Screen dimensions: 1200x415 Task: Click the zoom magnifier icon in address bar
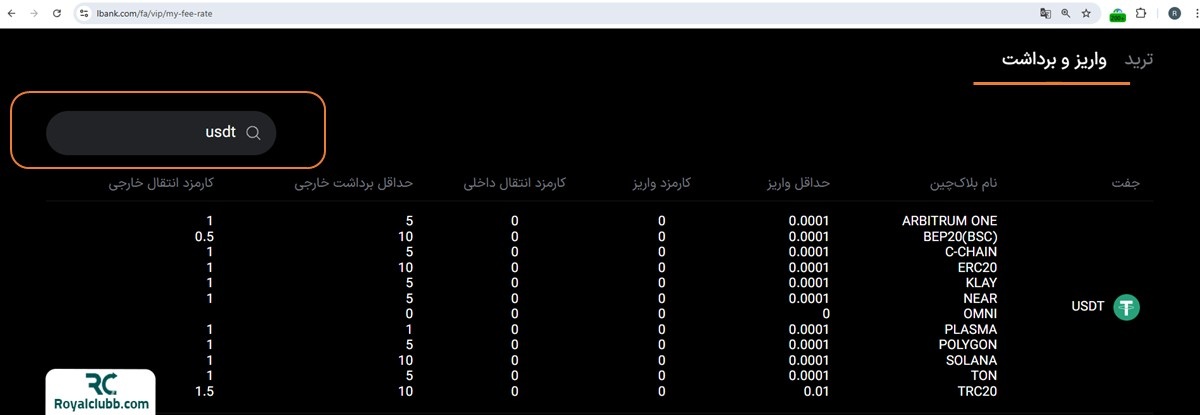pos(1066,14)
